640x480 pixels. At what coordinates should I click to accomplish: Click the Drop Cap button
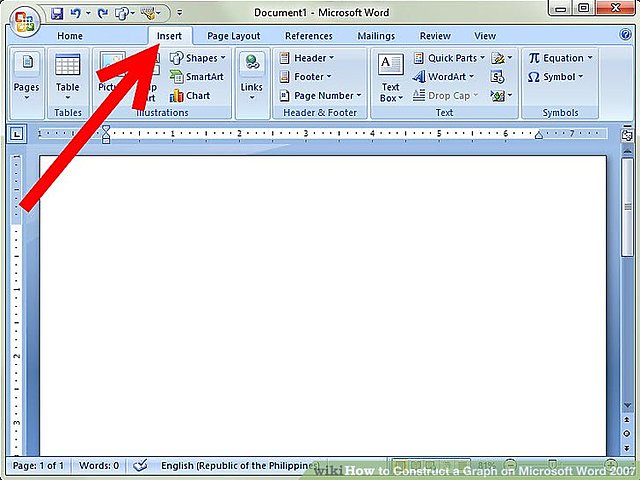click(445, 96)
